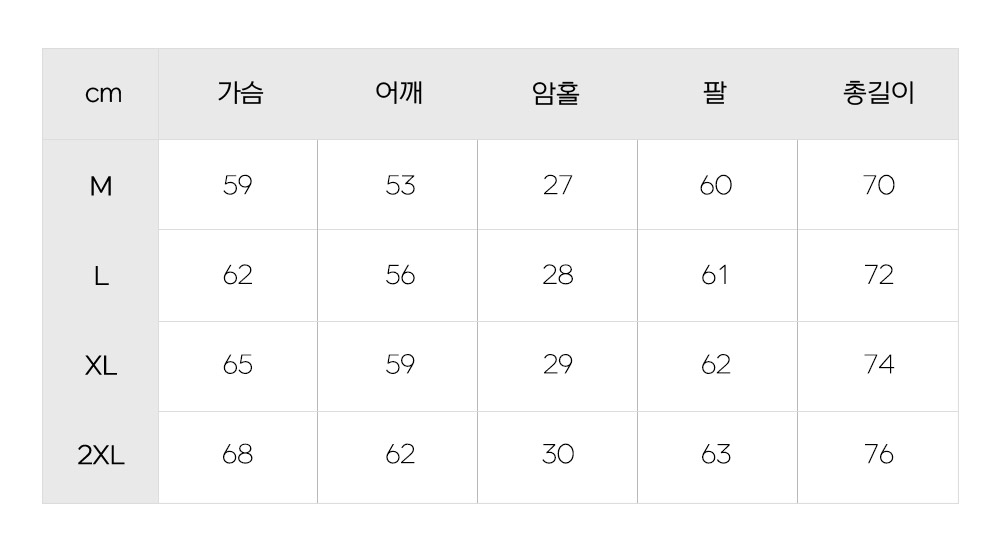Click the XL chest value 65
The image size is (1000, 551).
coord(238,365)
